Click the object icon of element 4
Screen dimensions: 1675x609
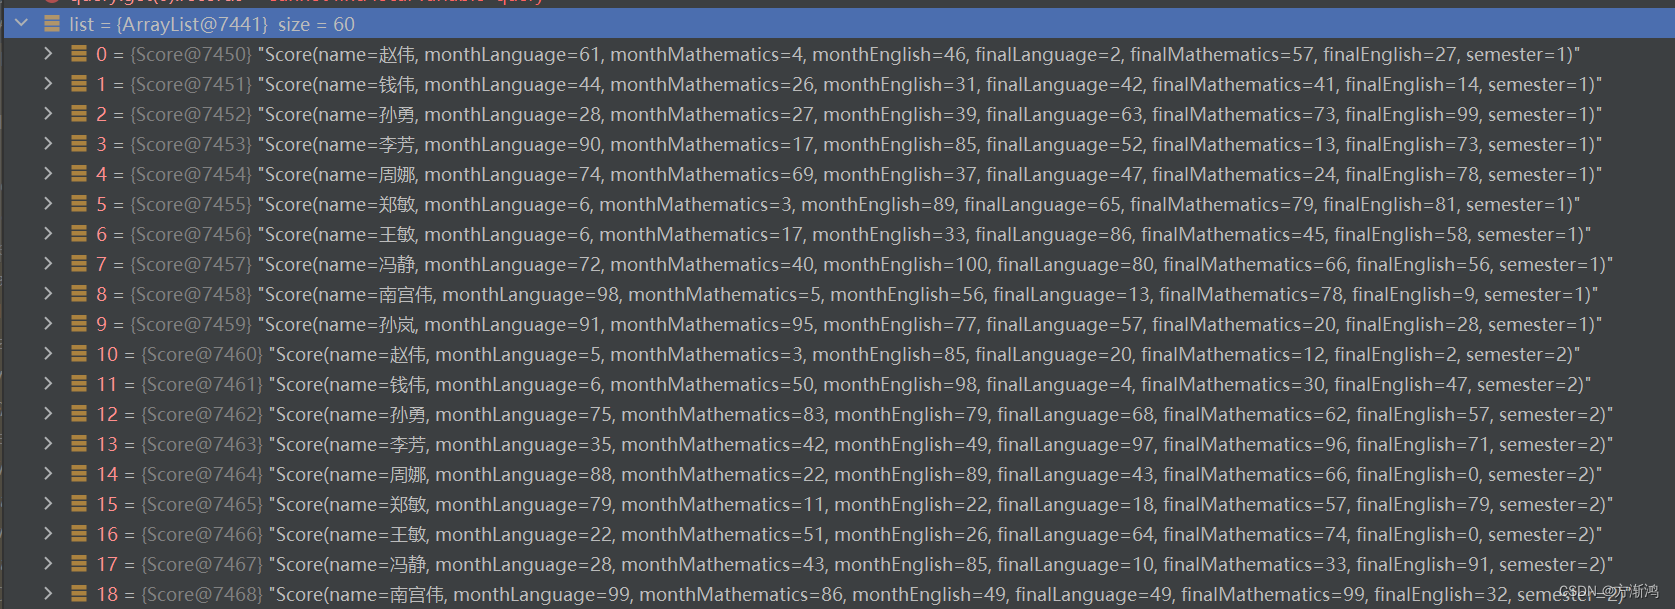pos(79,174)
